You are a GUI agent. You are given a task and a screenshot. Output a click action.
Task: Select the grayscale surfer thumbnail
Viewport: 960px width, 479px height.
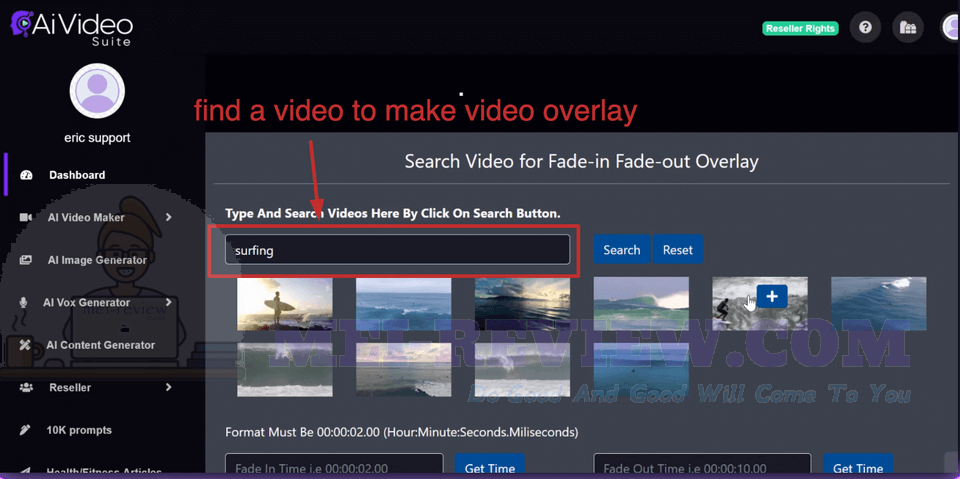760,304
